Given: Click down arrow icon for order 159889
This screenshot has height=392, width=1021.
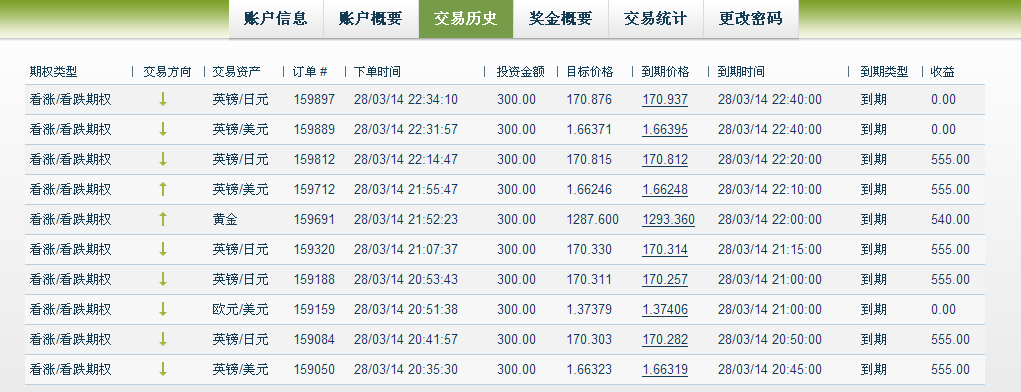Looking at the screenshot, I should click(163, 130).
